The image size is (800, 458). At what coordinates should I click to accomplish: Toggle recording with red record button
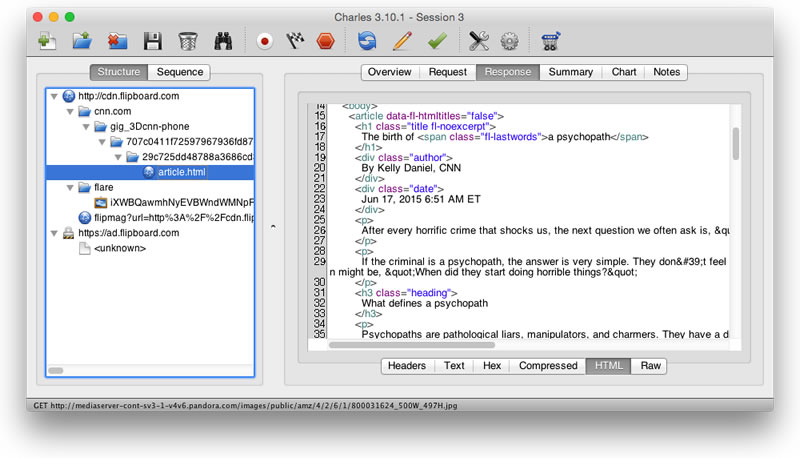[x=264, y=41]
